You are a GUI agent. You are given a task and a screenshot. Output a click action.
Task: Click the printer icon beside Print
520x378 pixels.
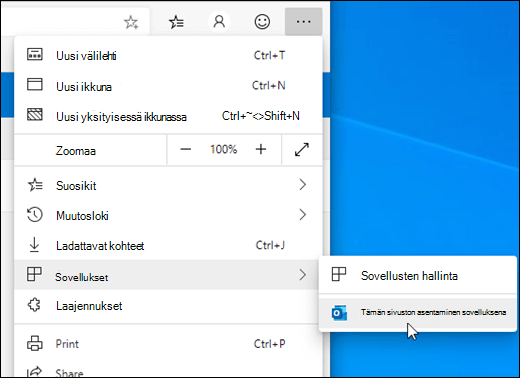[35, 343]
